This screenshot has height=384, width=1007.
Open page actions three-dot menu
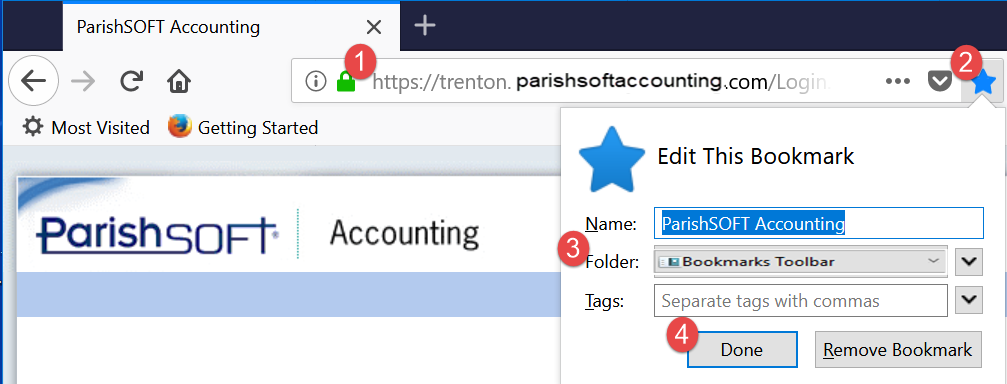[898, 81]
